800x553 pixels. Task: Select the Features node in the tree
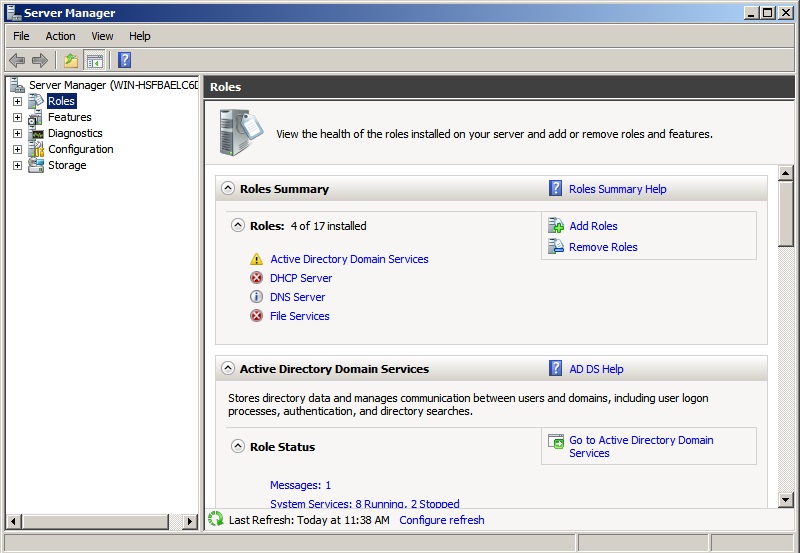(70, 117)
